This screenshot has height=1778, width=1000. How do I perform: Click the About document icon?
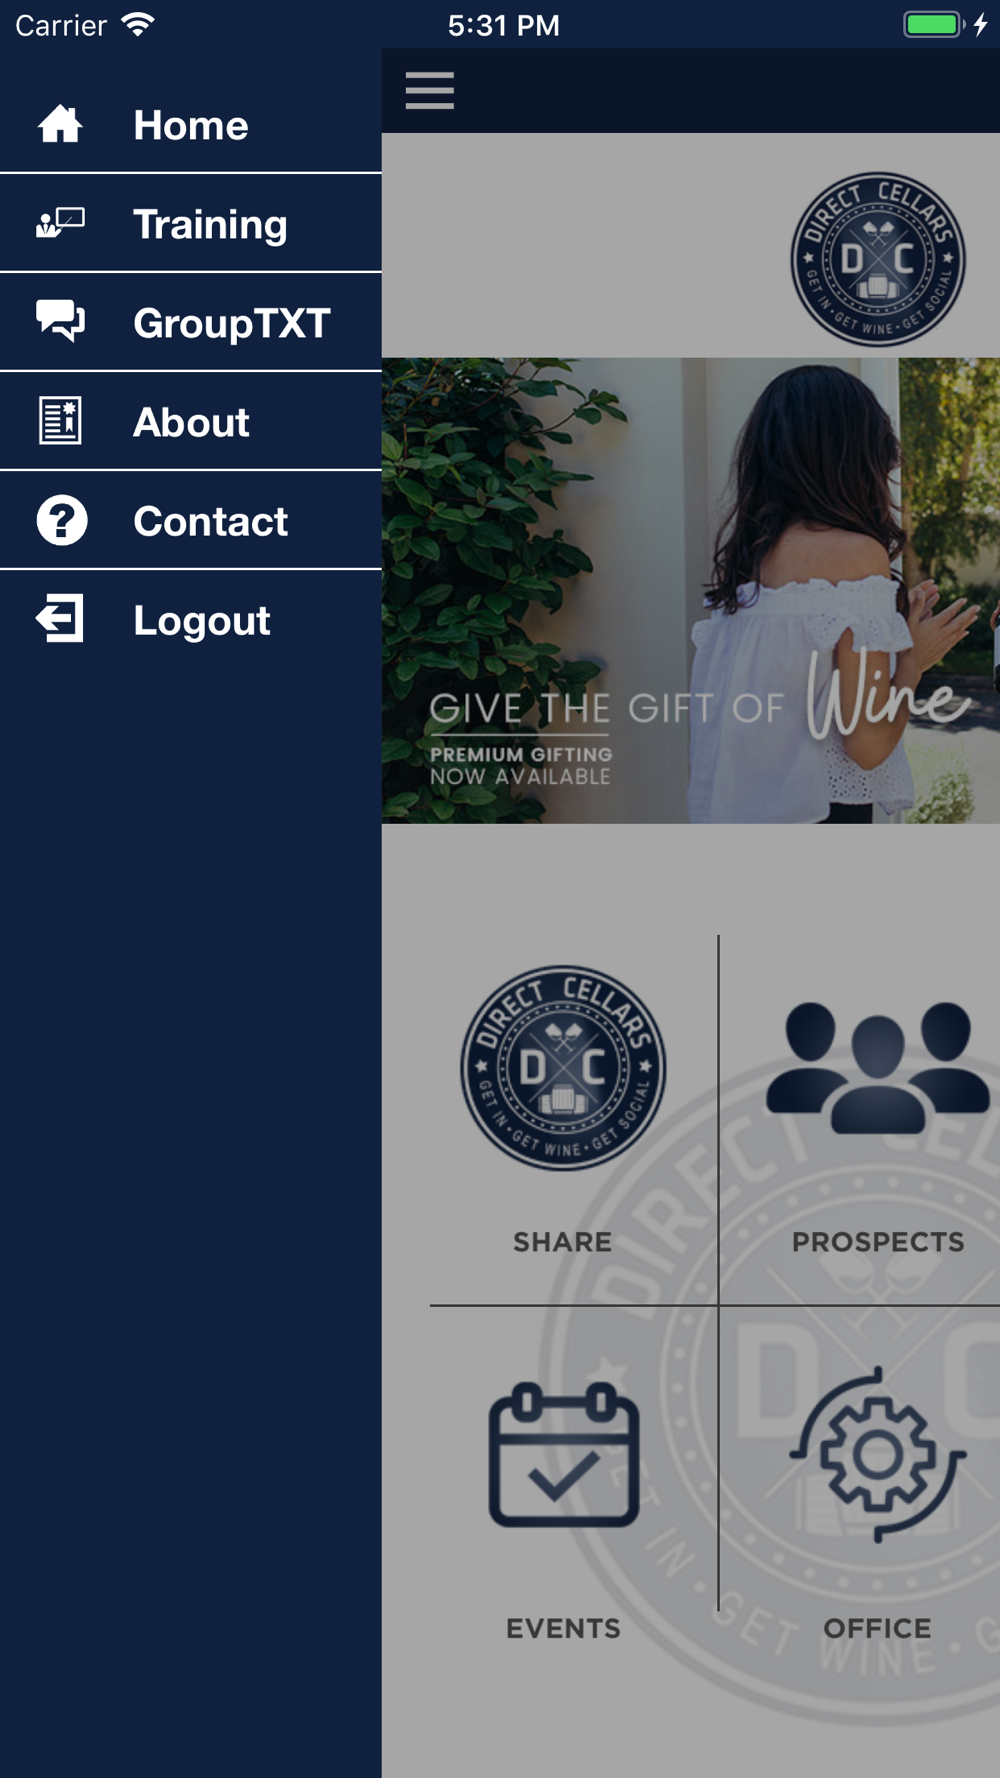60,420
